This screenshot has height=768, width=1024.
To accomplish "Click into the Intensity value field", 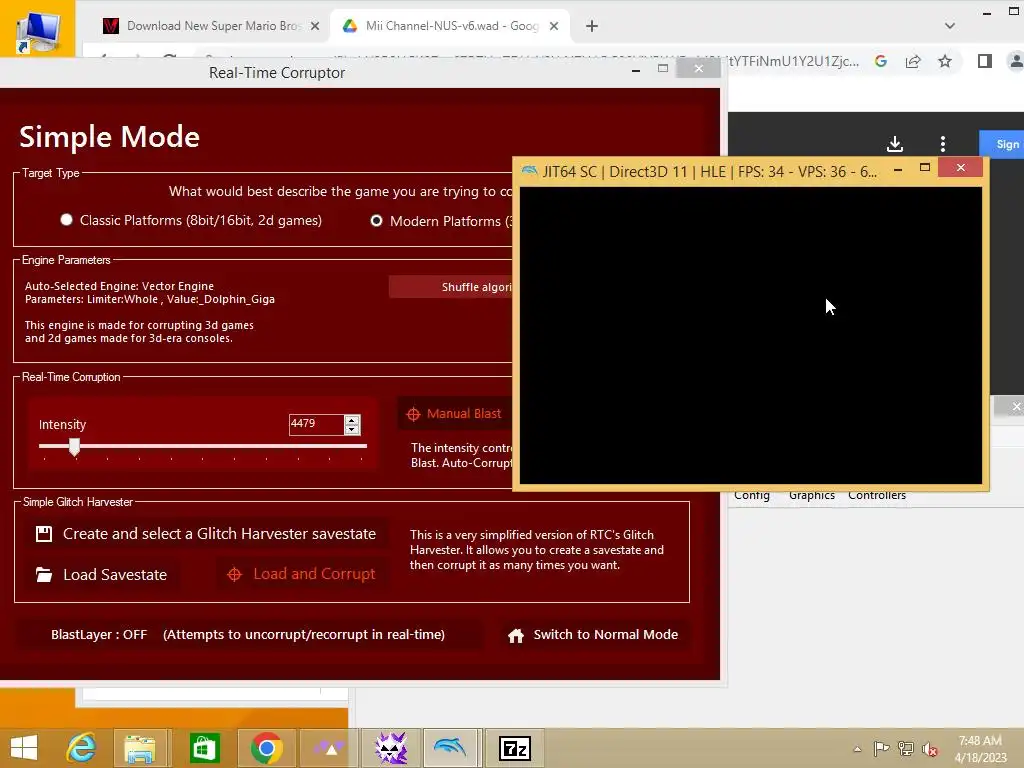I will 316,424.
